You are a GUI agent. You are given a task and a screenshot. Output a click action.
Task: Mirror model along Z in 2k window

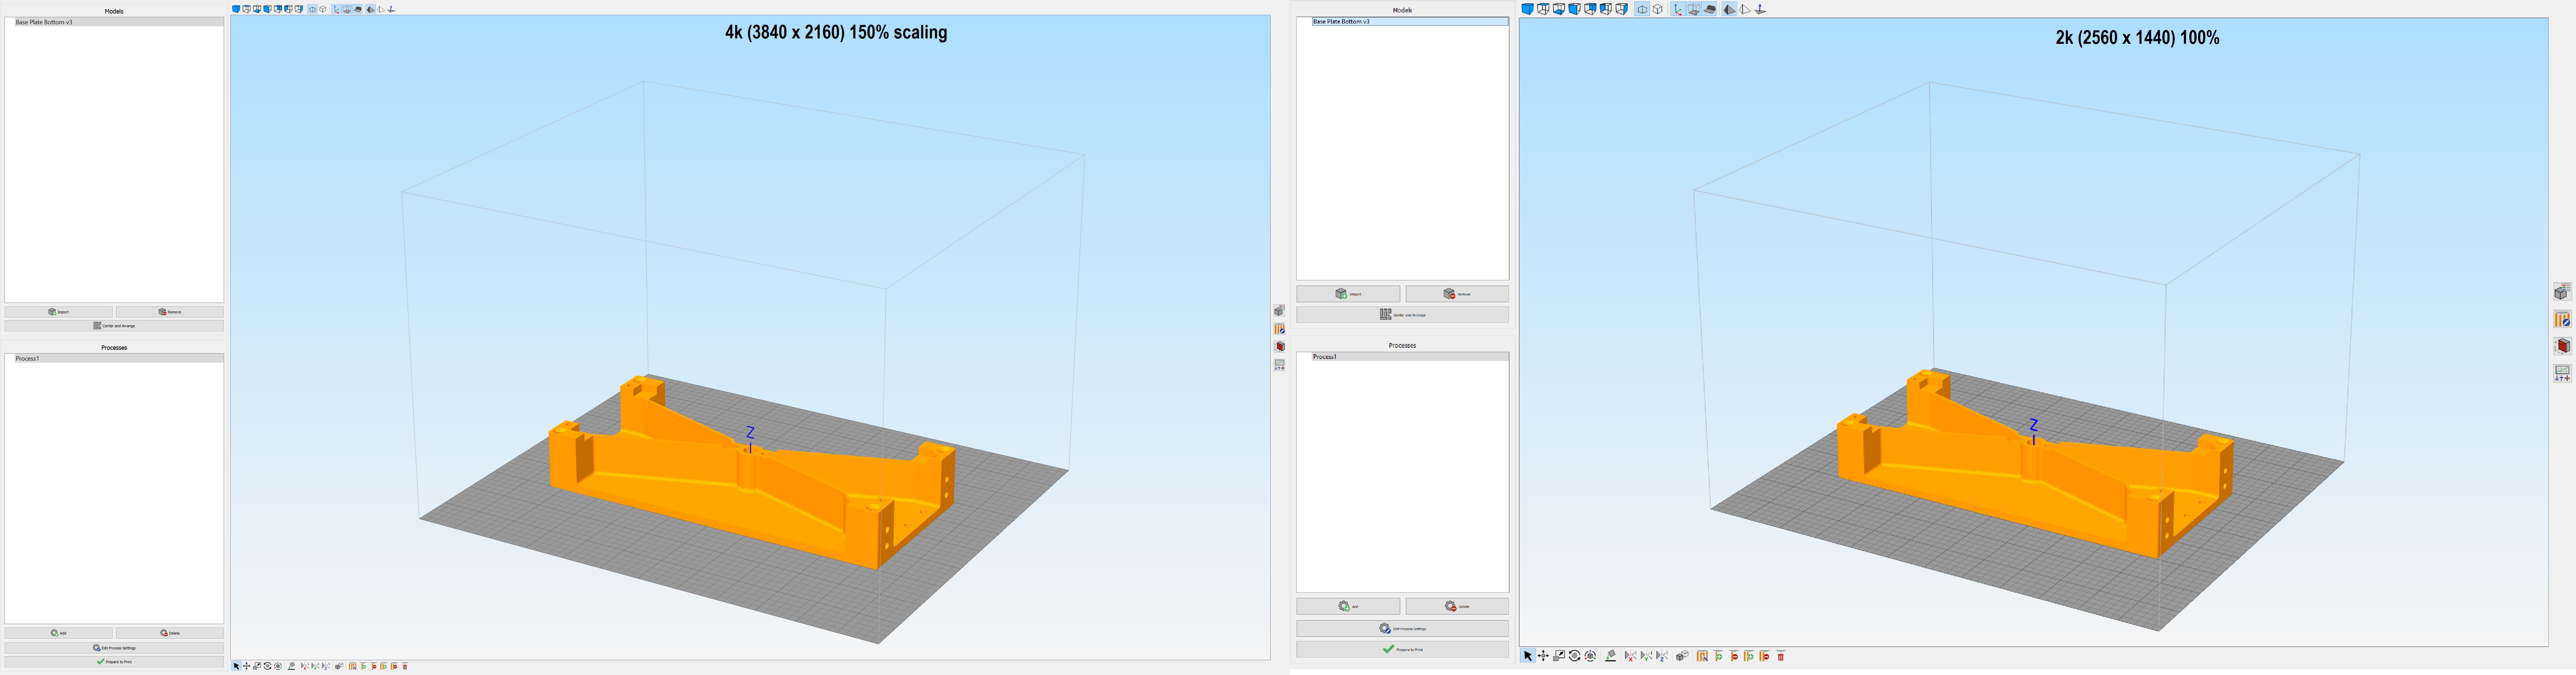[x=1662, y=656]
